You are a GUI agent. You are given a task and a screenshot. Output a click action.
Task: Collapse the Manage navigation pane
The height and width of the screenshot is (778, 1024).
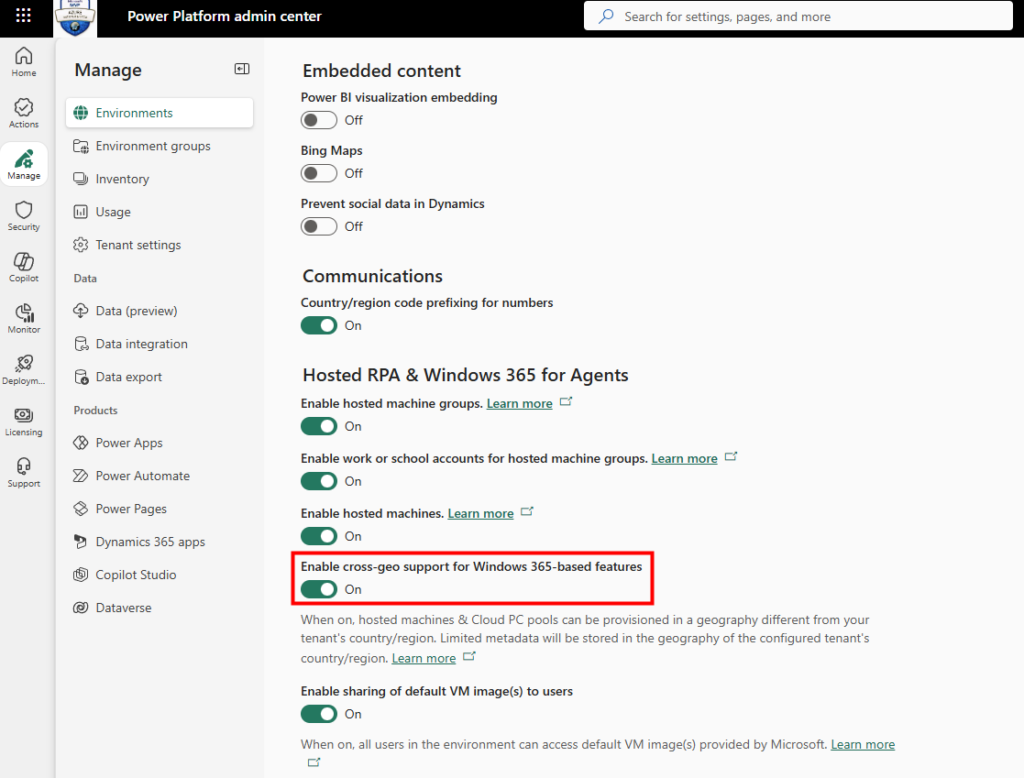(241, 69)
